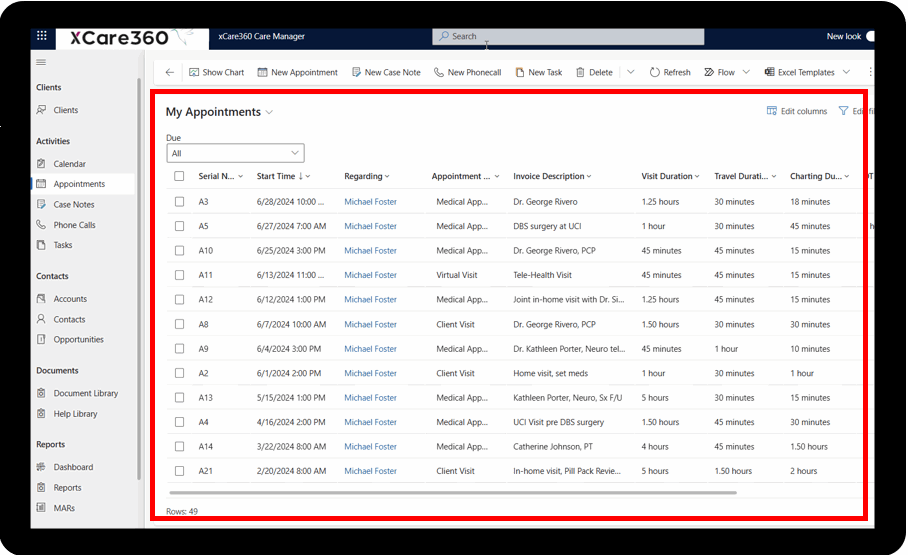Screen dimensions: 908x555
Task: Check the row A5 checkbox
Action: tap(180, 226)
